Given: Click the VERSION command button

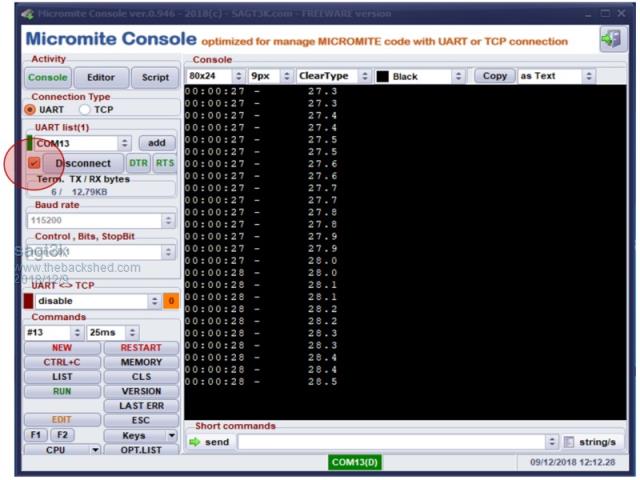Looking at the screenshot, I should (x=141, y=391).
